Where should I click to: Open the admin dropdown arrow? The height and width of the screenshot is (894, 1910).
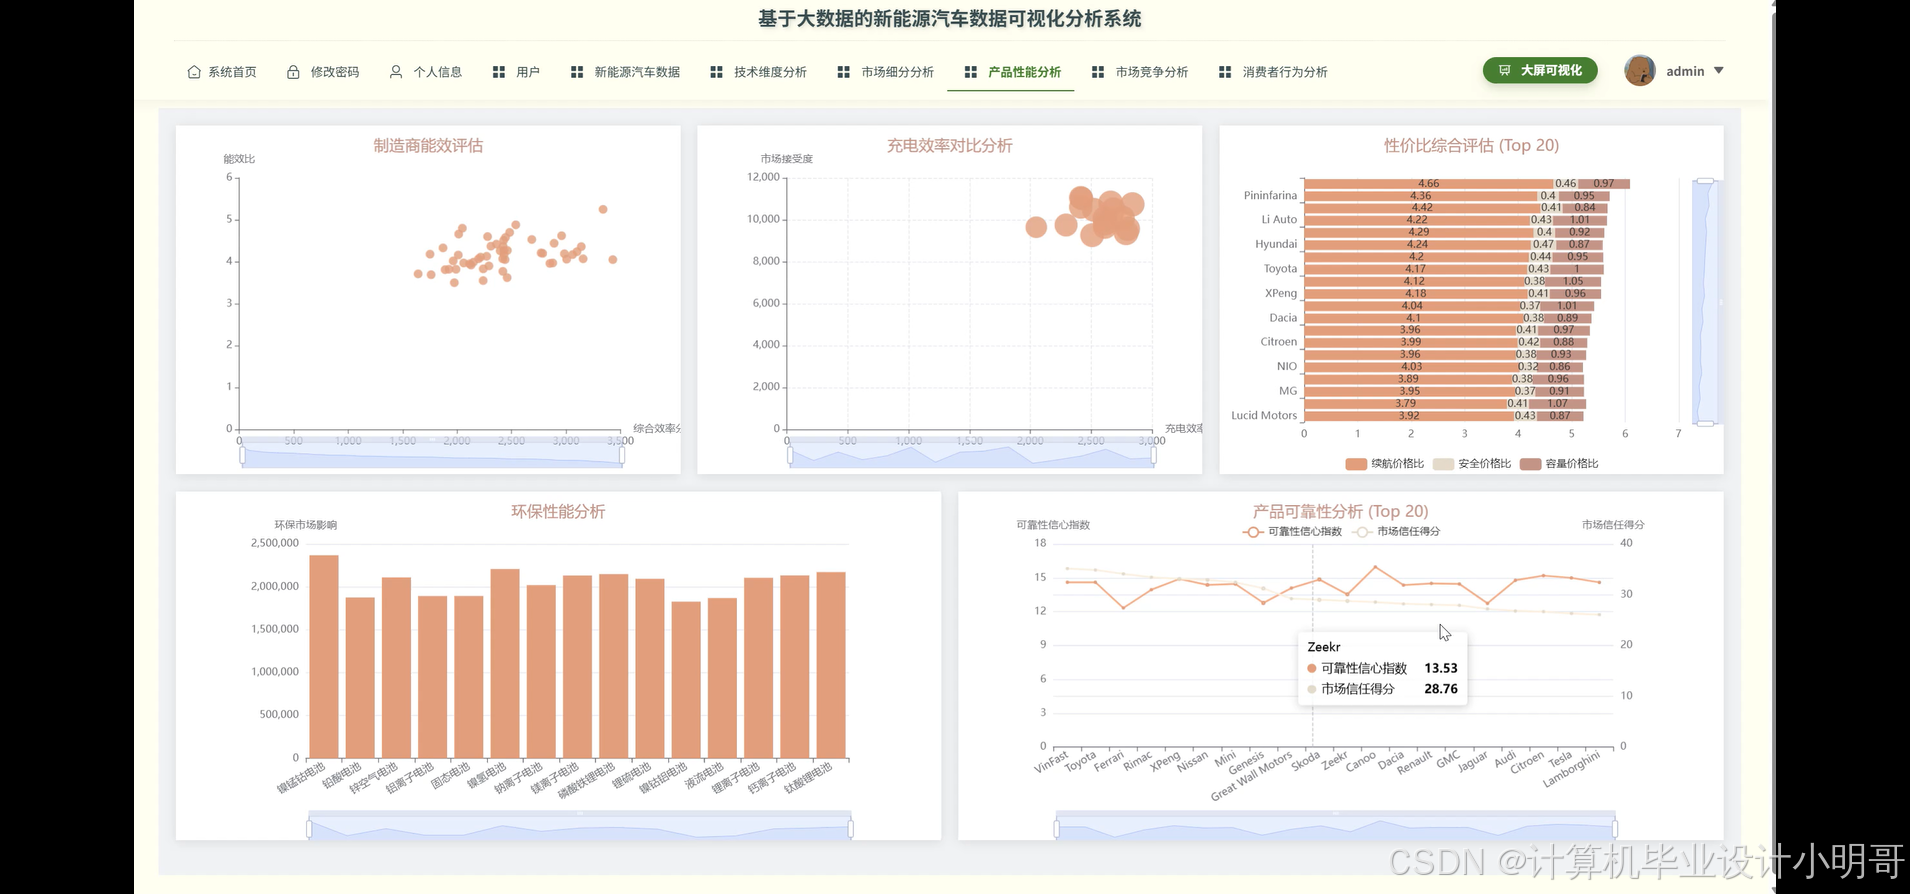click(x=1719, y=71)
